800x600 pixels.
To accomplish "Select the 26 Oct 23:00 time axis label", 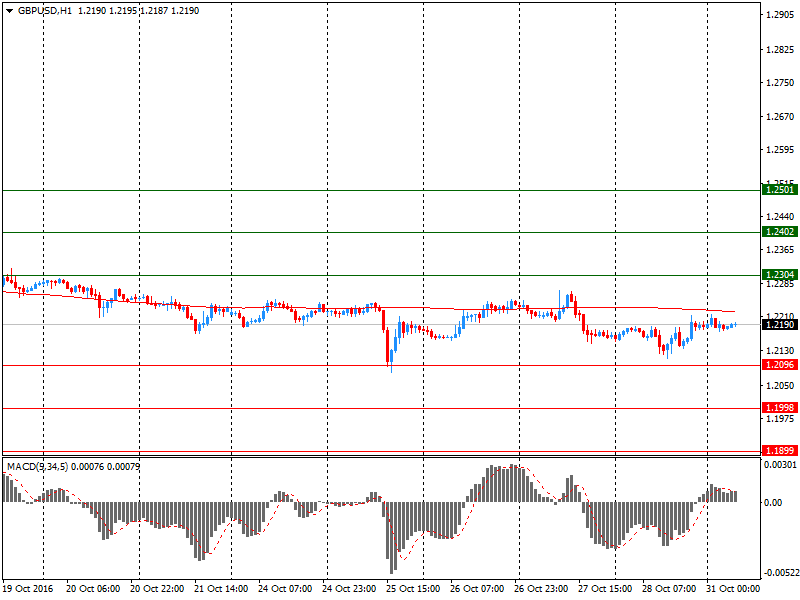I will pos(541,588).
